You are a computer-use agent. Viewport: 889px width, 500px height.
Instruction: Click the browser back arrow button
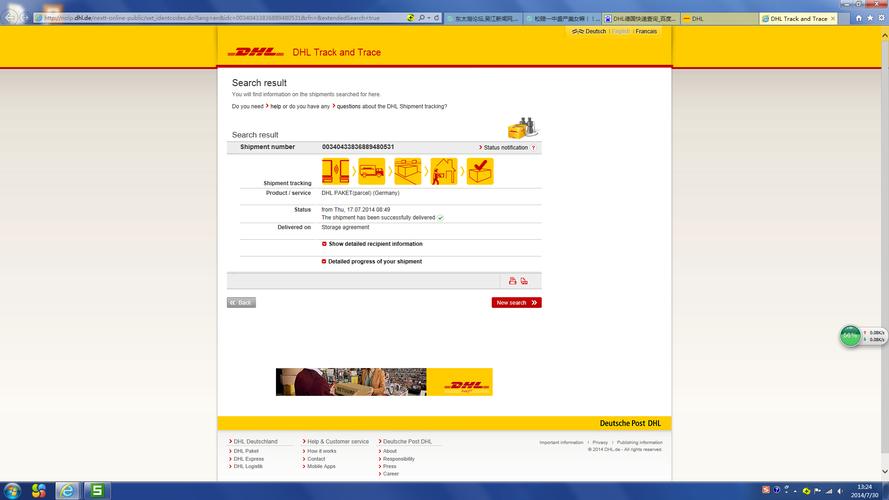11,18
